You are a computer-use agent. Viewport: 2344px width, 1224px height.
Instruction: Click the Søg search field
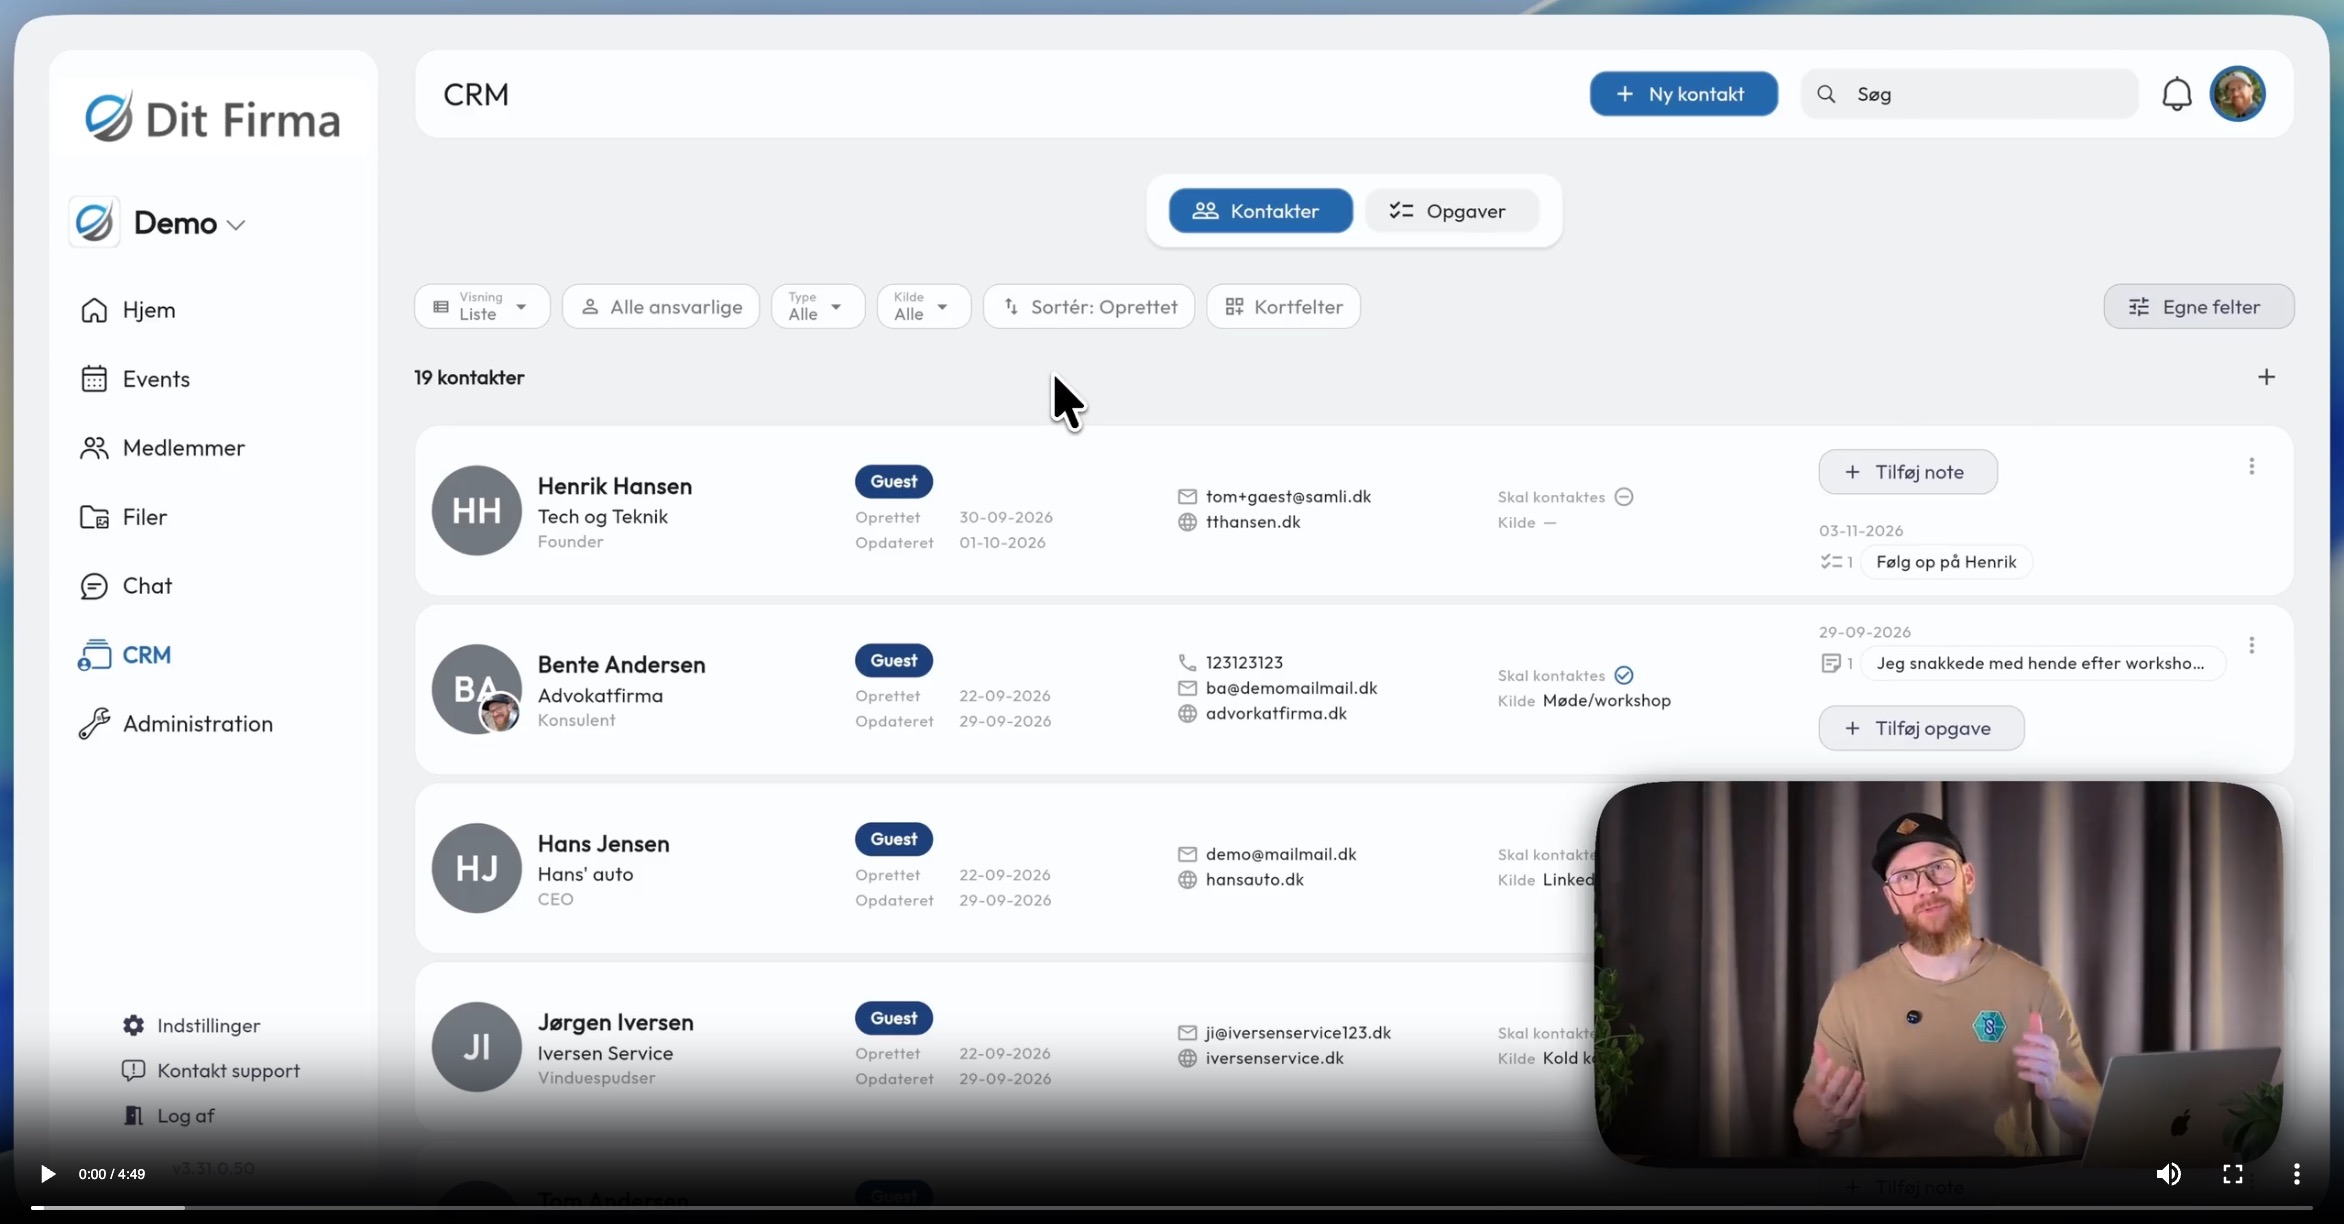[1969, 94]
